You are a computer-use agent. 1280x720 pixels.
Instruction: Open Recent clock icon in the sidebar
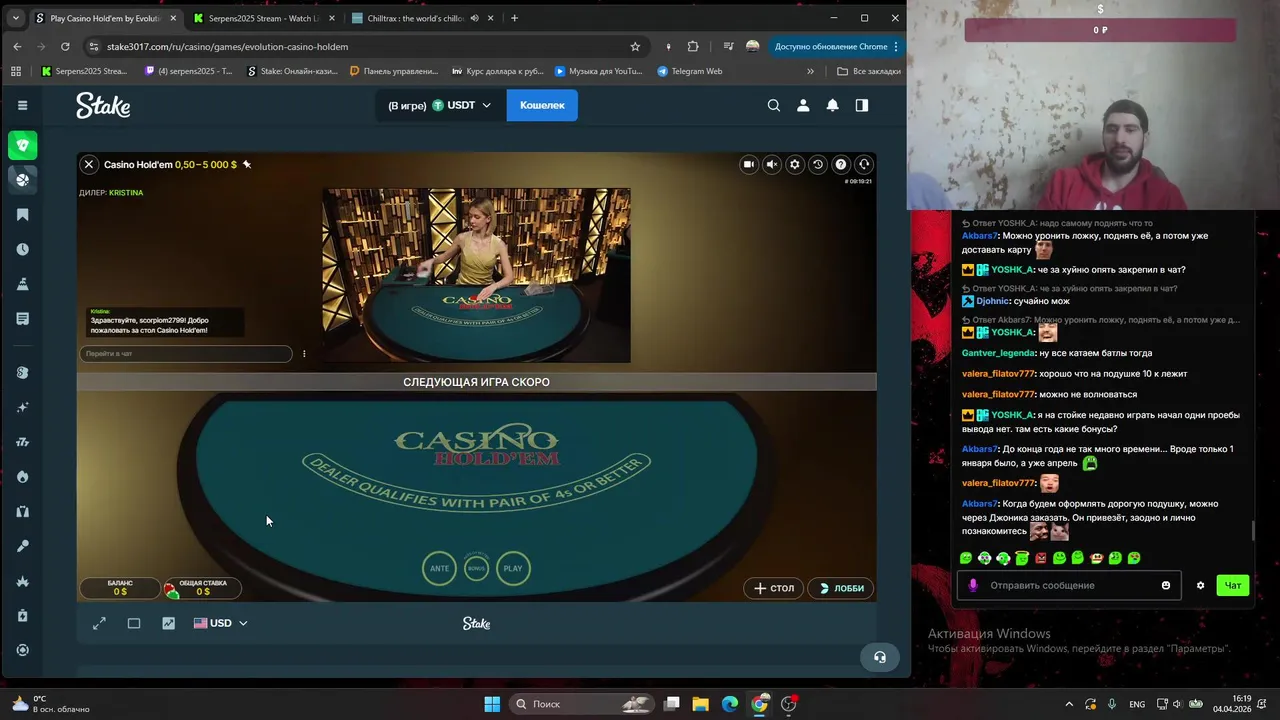pyautogui.click(x=22, y=249)
